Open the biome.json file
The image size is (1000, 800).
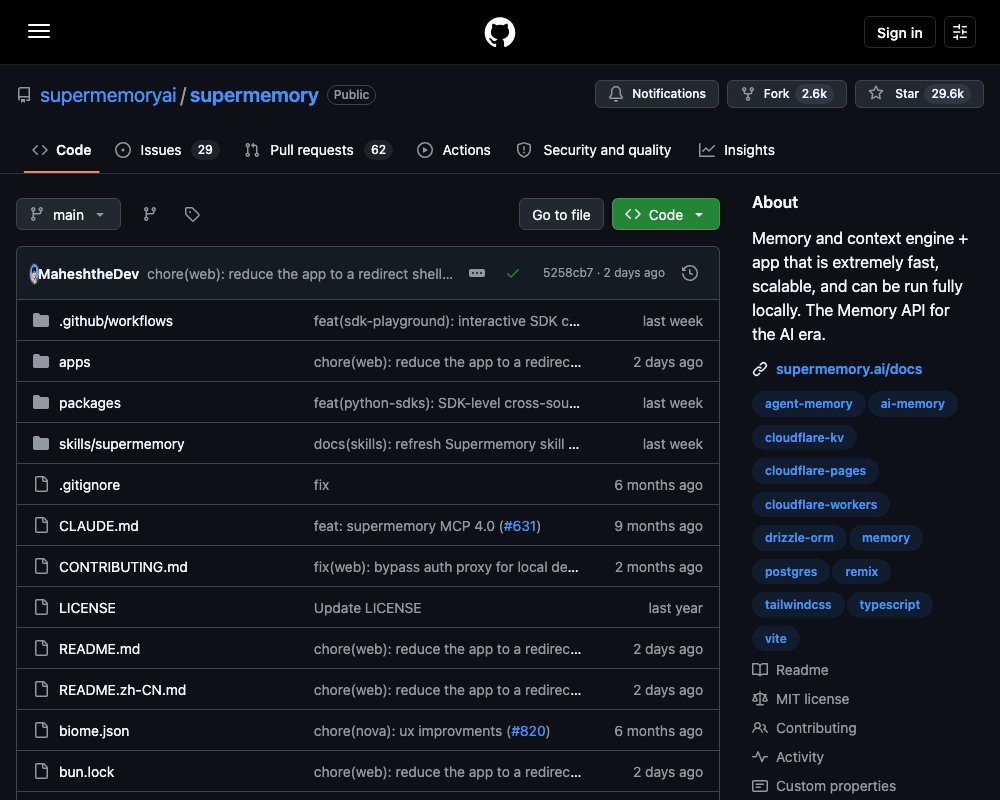pyautogui.click(x=94, y=731)
